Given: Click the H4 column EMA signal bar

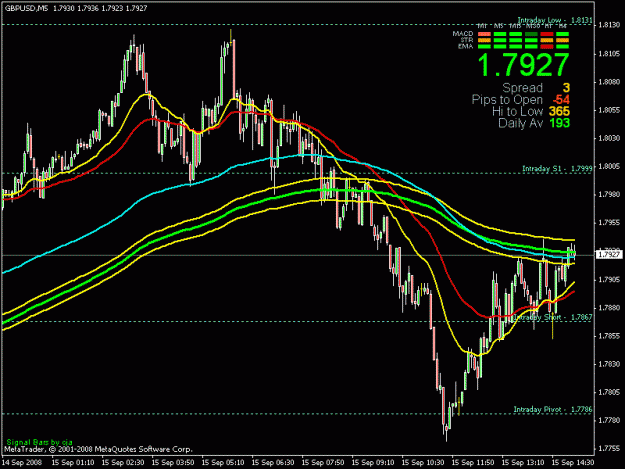Looking at the screenshot, I should point(562,46).
